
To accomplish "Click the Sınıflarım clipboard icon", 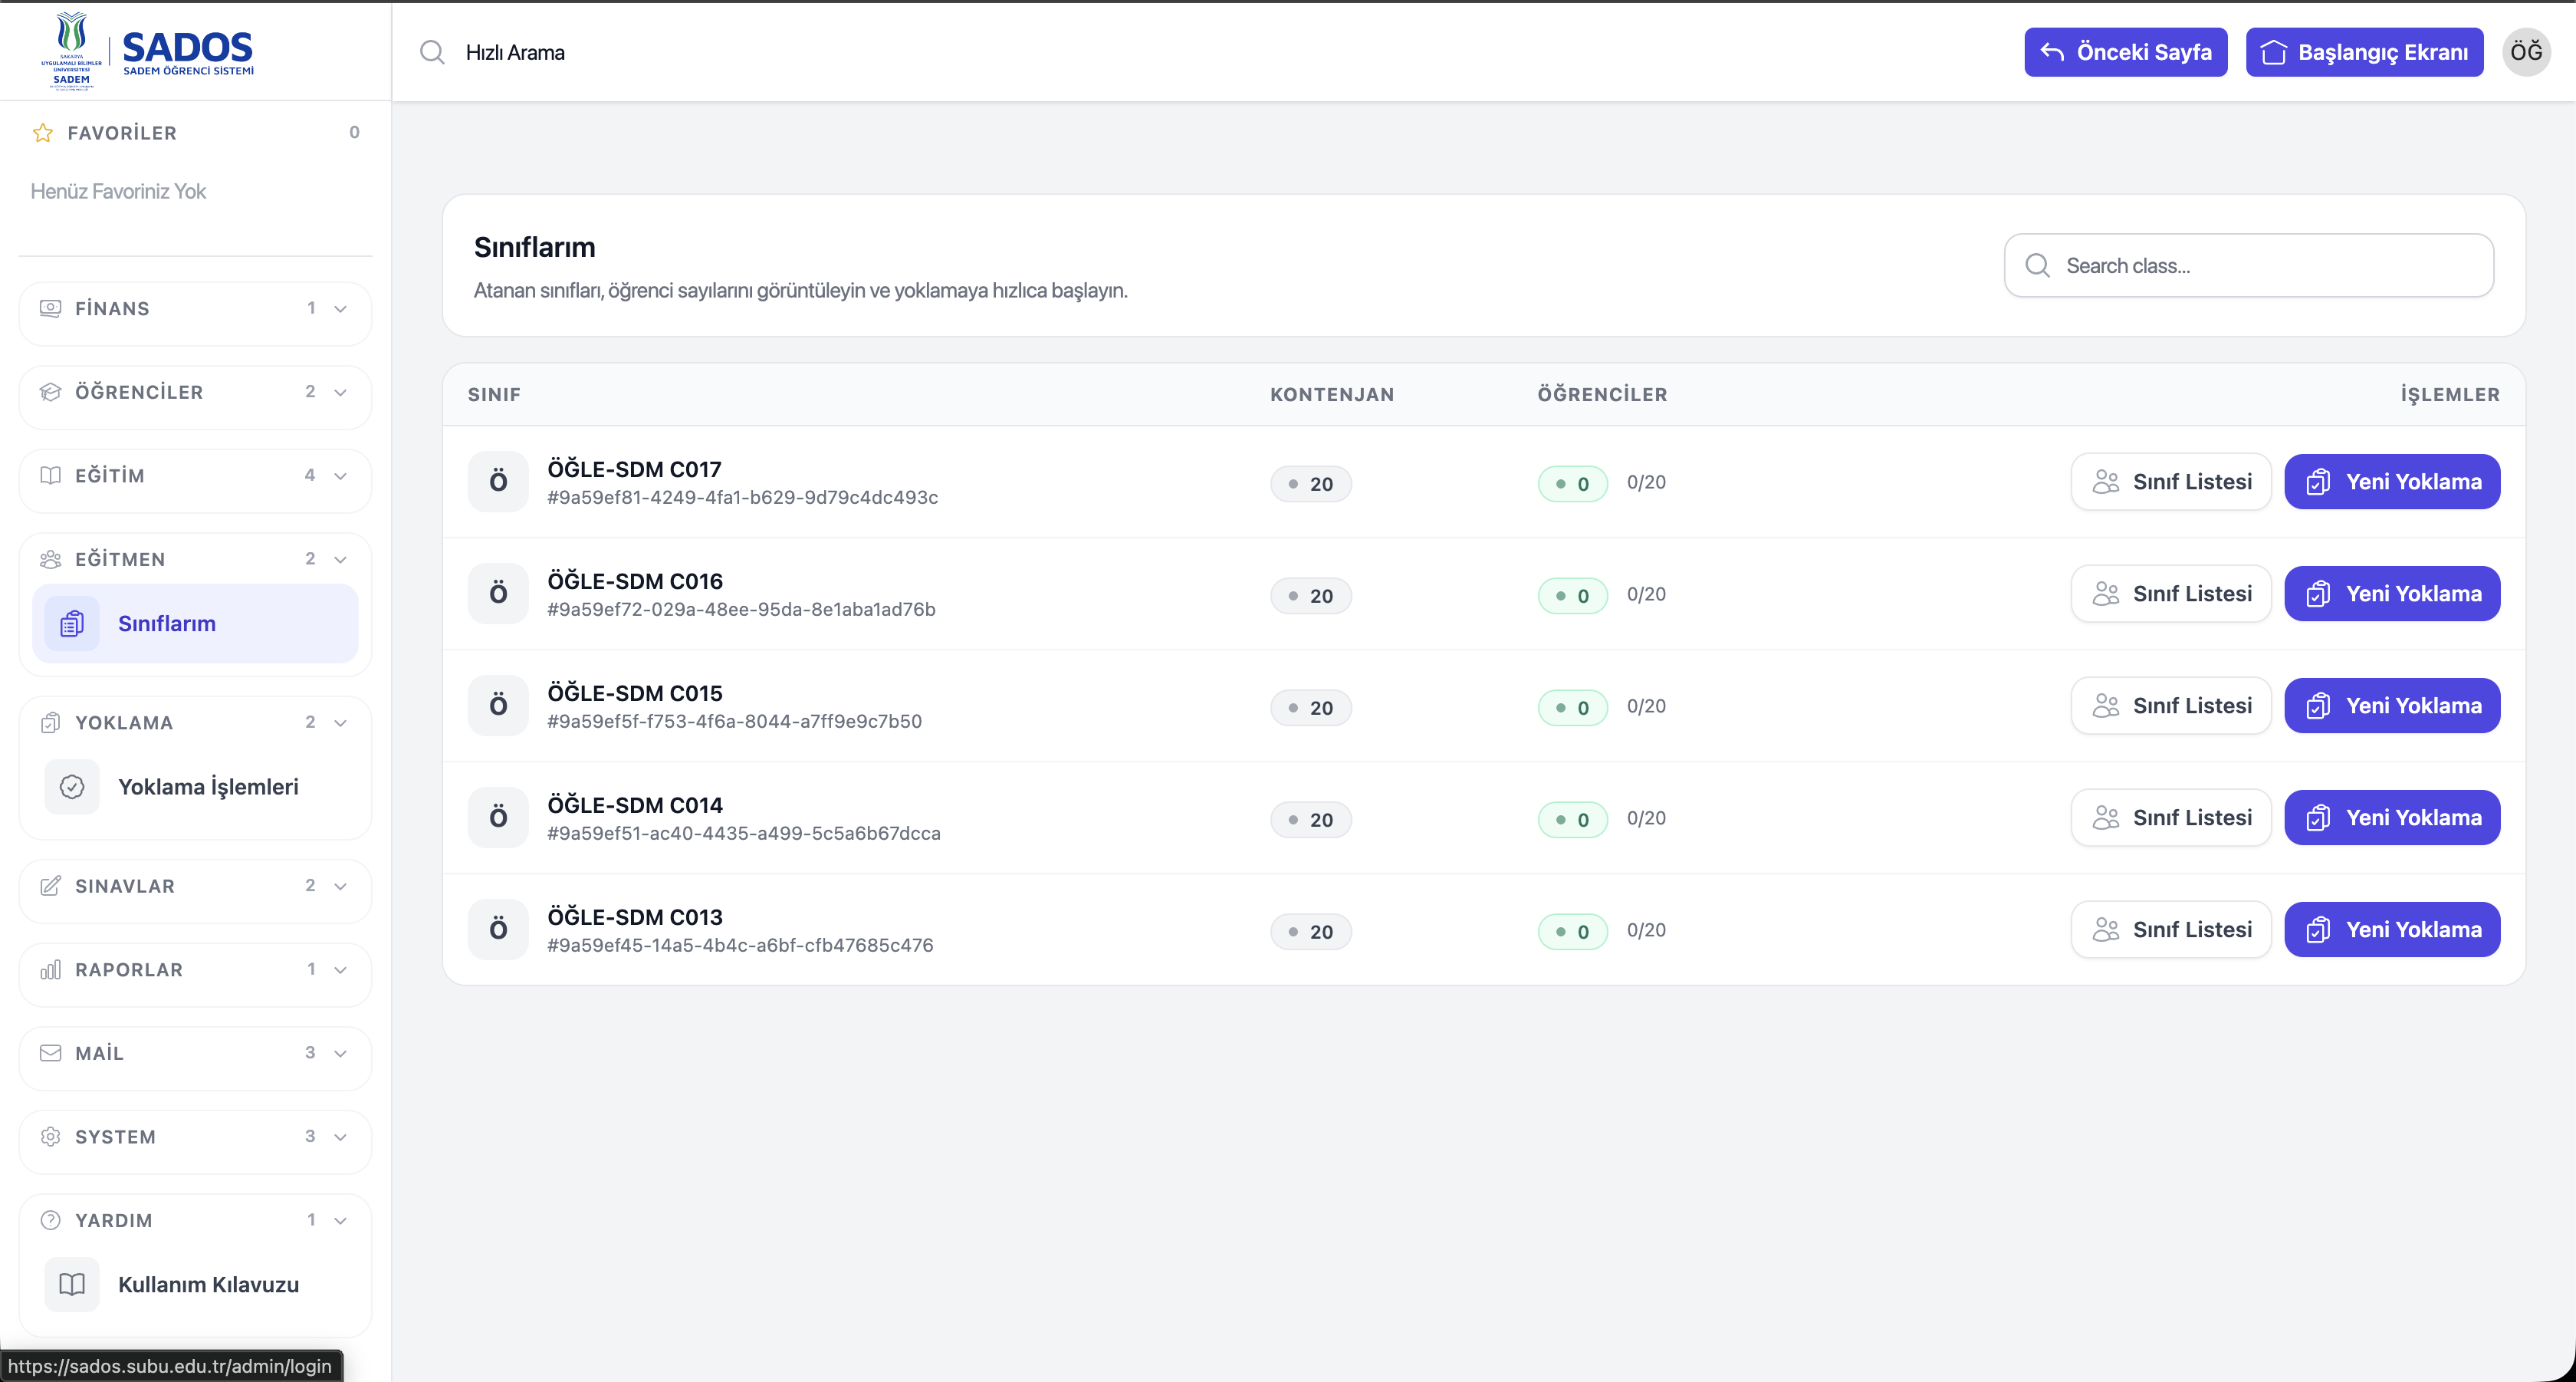I will point(72,624).
